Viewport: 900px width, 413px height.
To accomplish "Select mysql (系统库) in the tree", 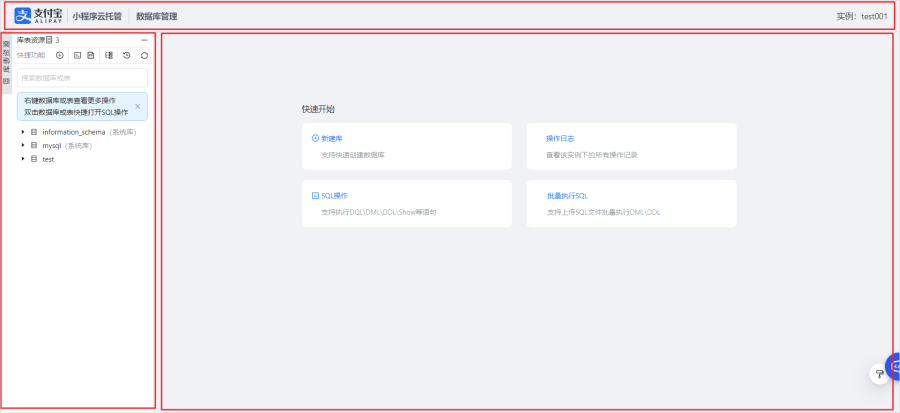I will tap(68, 145).
